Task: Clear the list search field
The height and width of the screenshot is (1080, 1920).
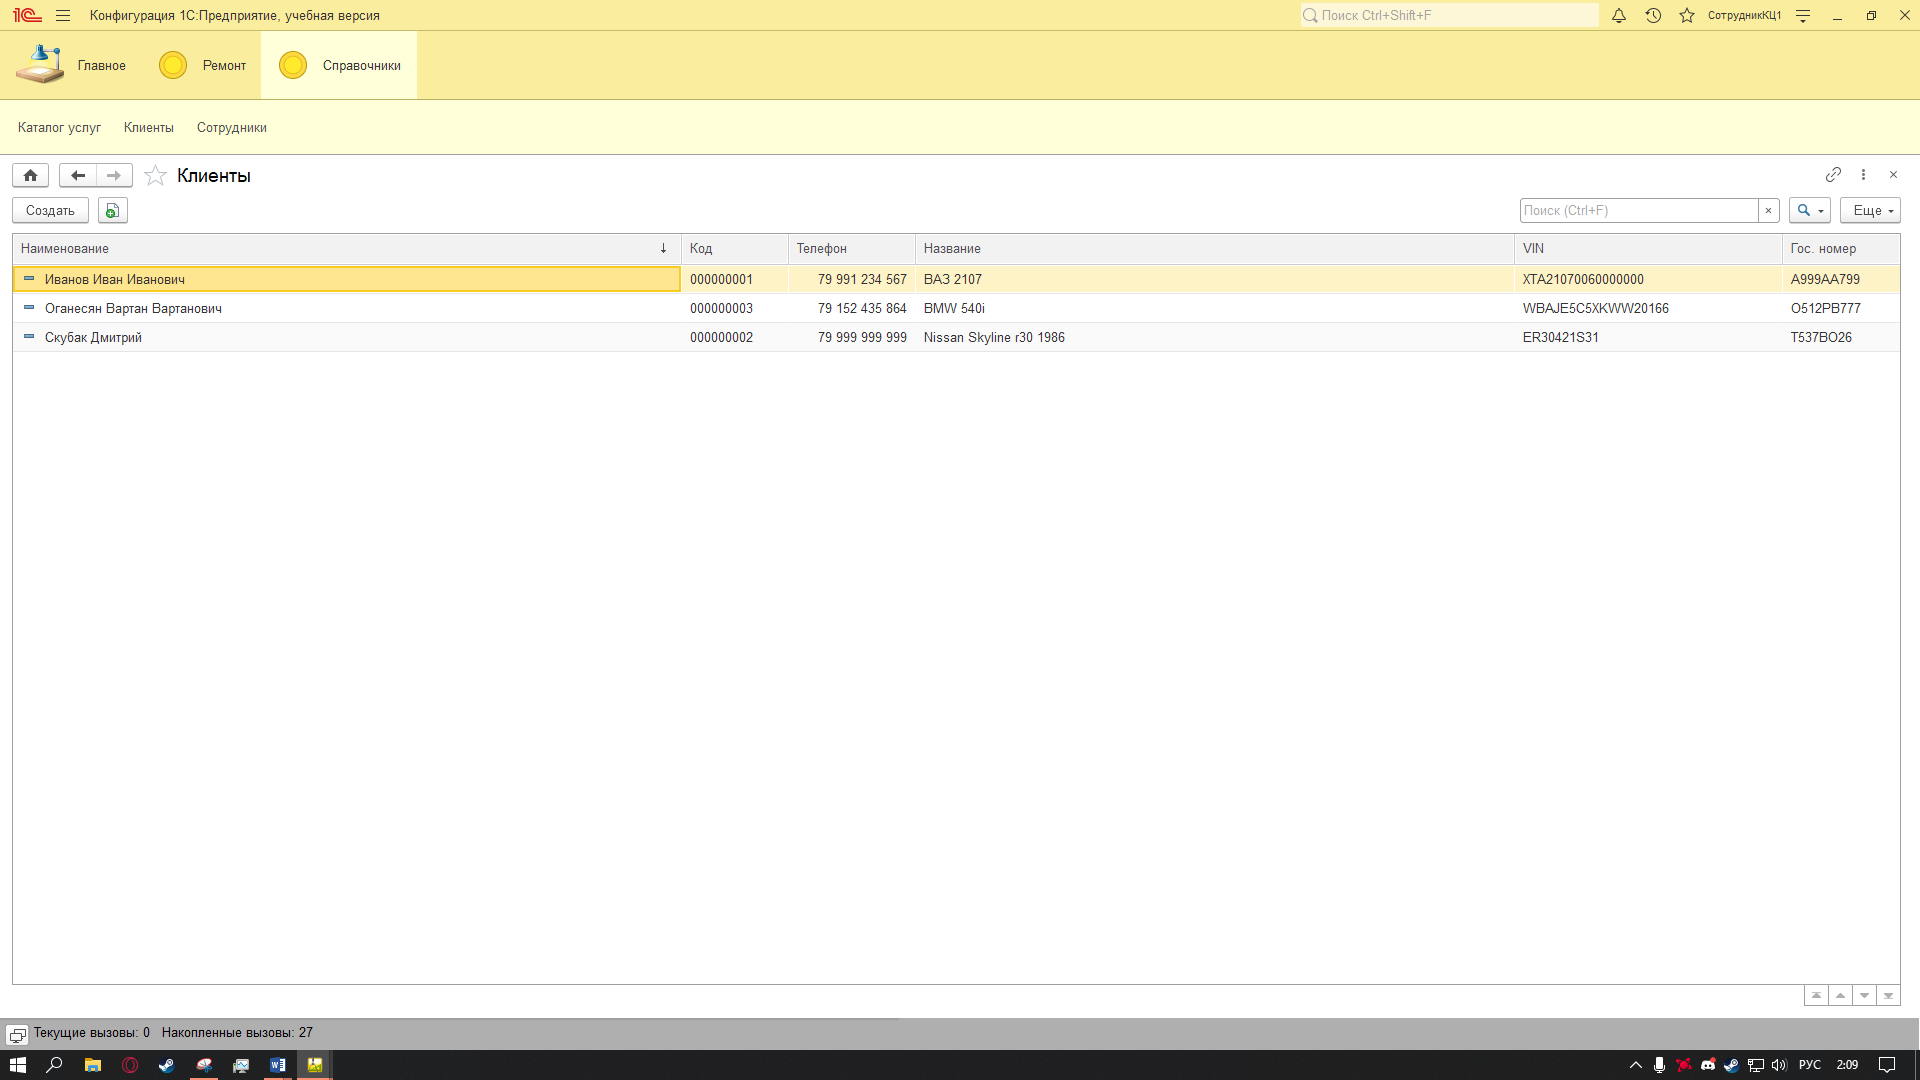Action: pyautogui.click(x=1769, y=210)
